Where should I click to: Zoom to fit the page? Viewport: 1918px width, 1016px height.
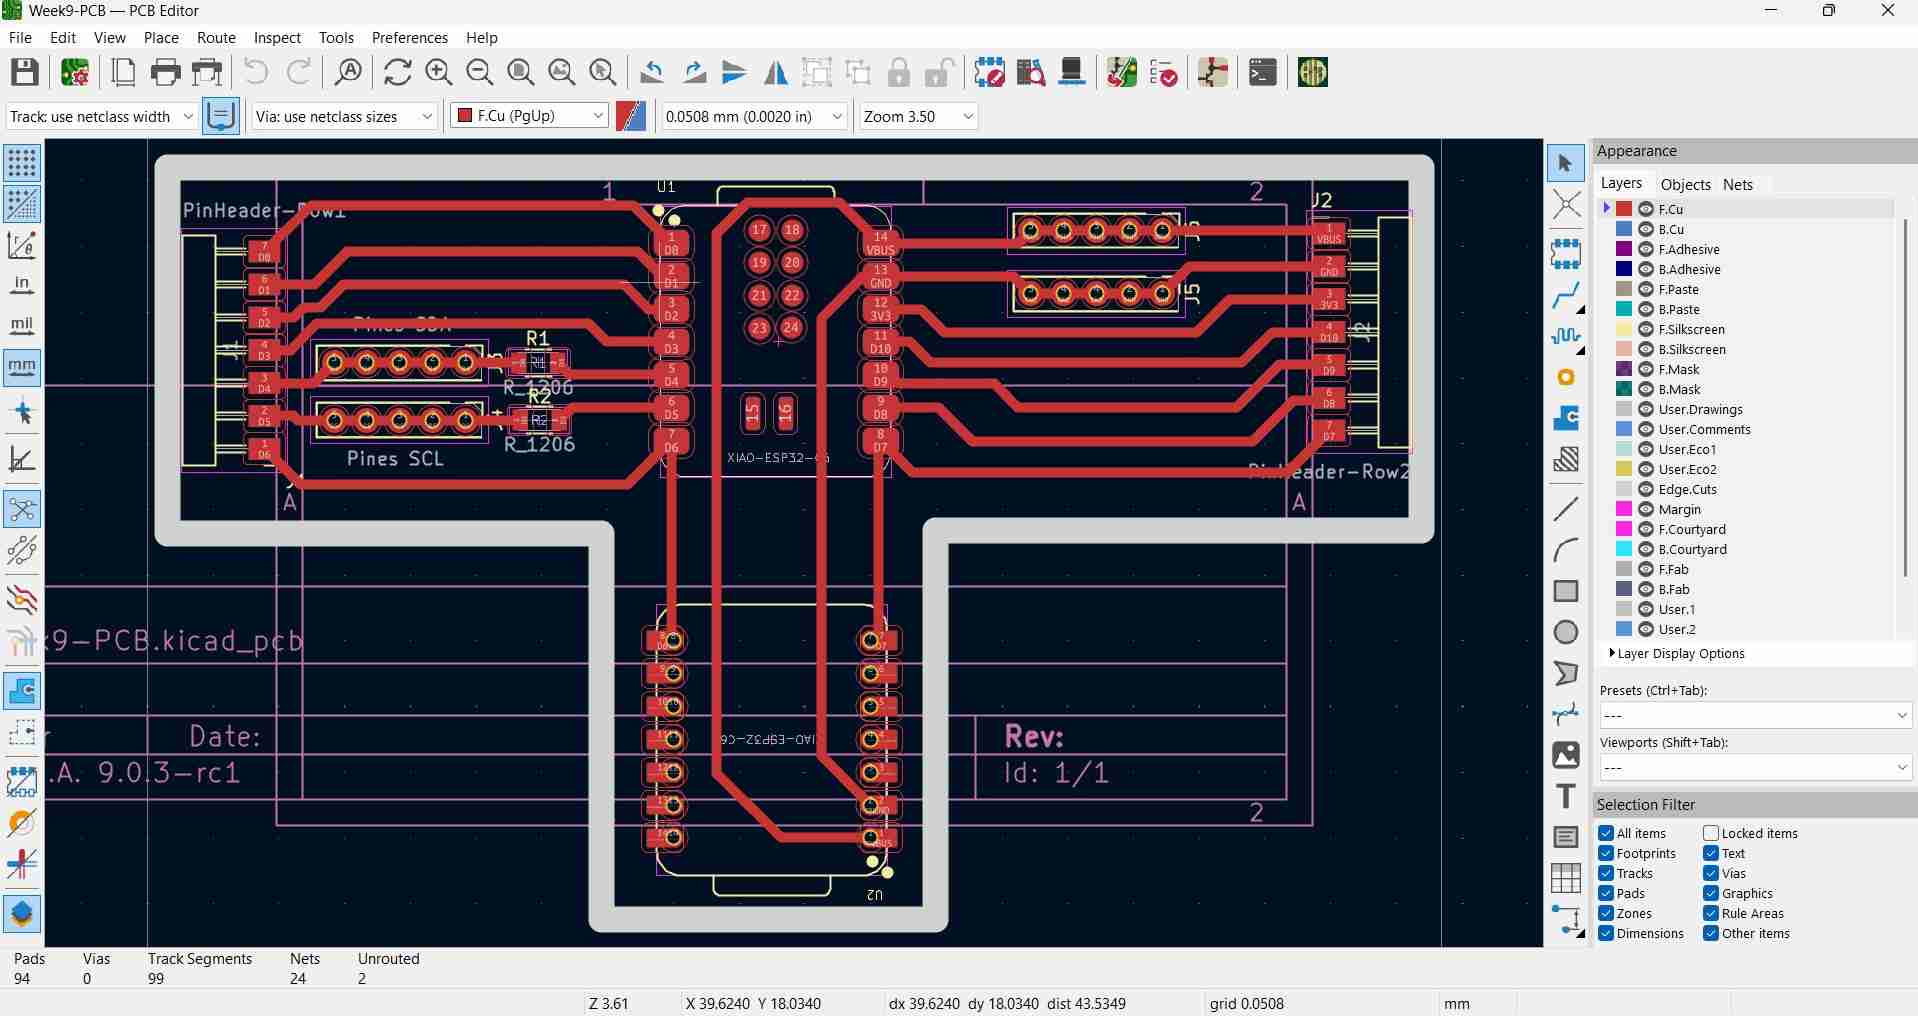[520, 72]
